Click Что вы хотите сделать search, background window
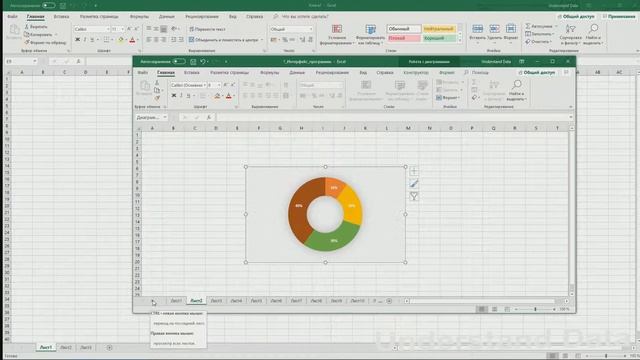Viewport: 640px width, 360px height. click(304, 17)
